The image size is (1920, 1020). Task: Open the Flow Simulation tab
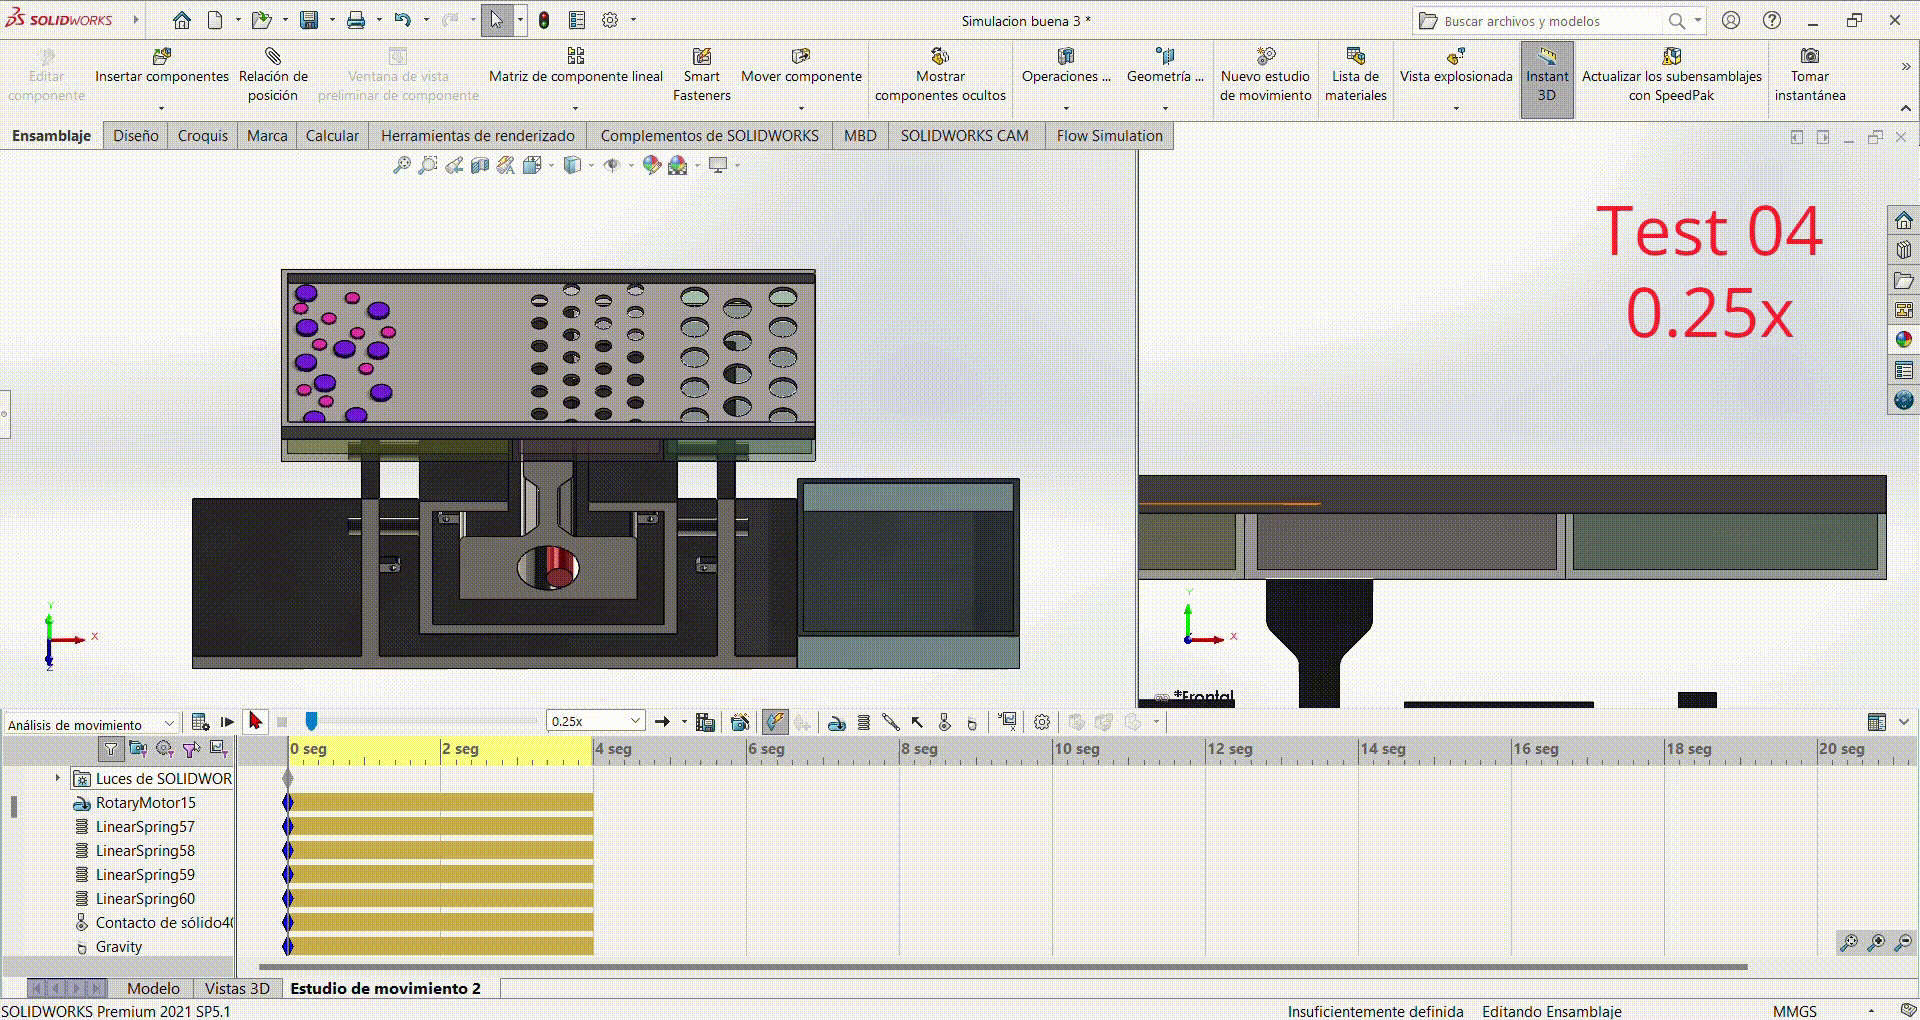click(x=1109, y=135)
